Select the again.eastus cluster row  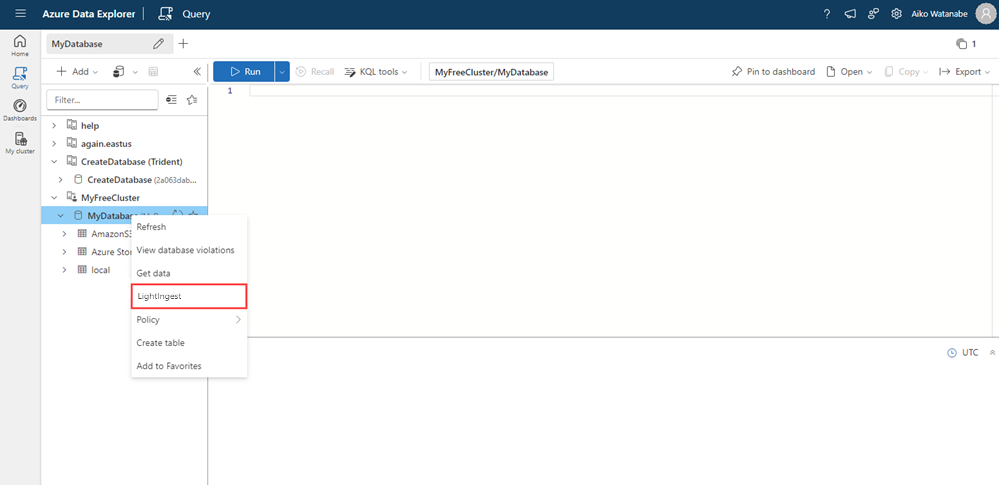click(x=124, y=143)
